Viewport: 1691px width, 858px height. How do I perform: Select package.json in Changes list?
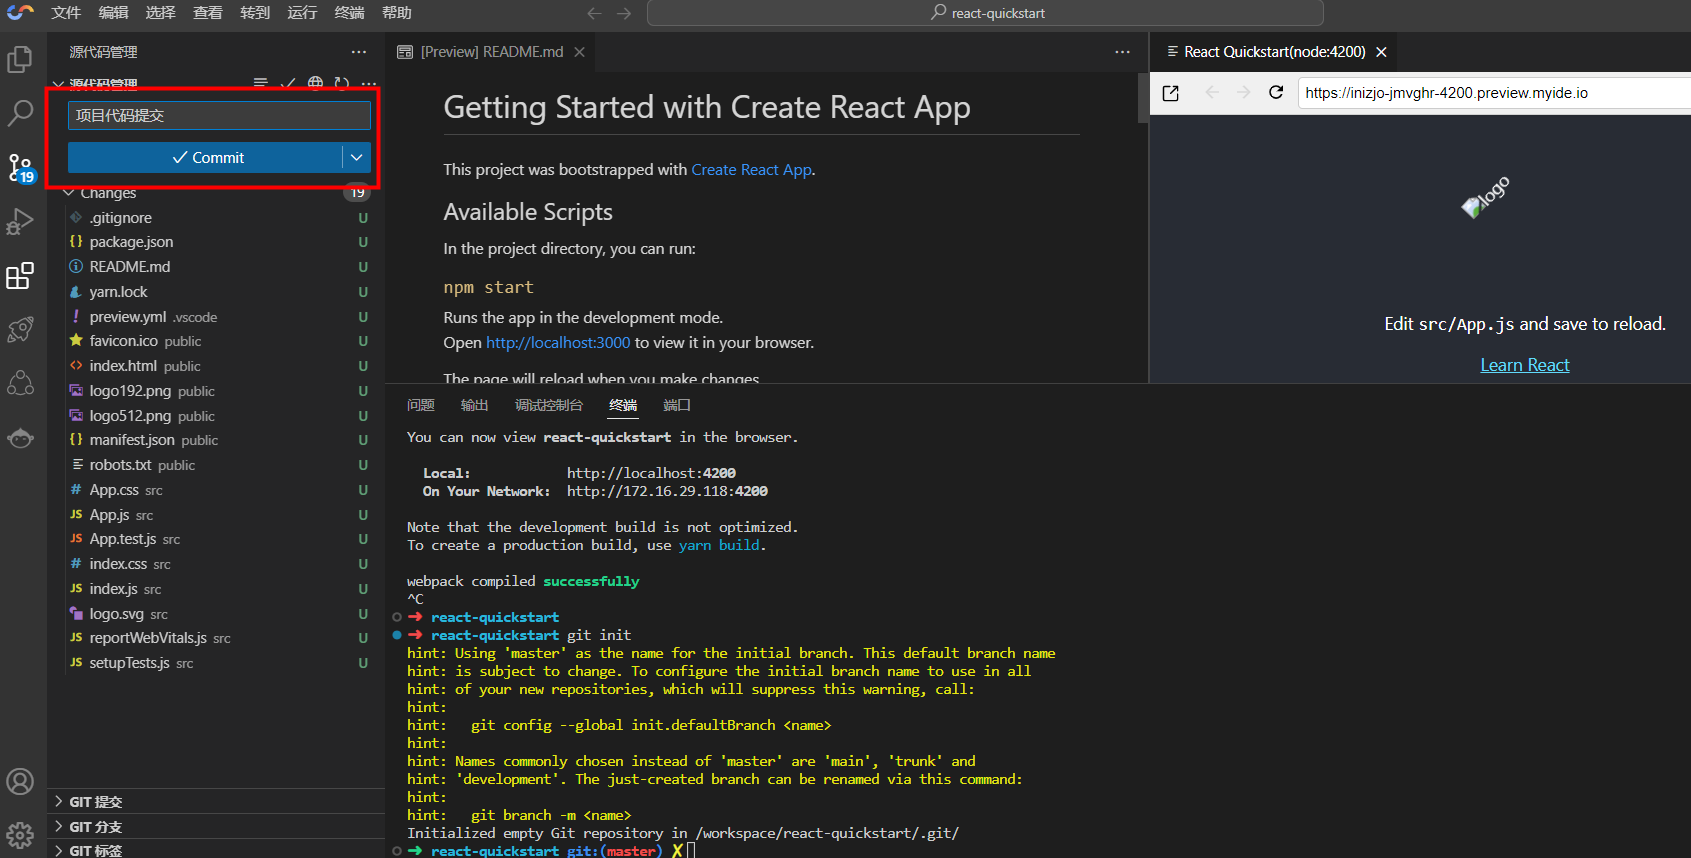[x=216, y=242]
